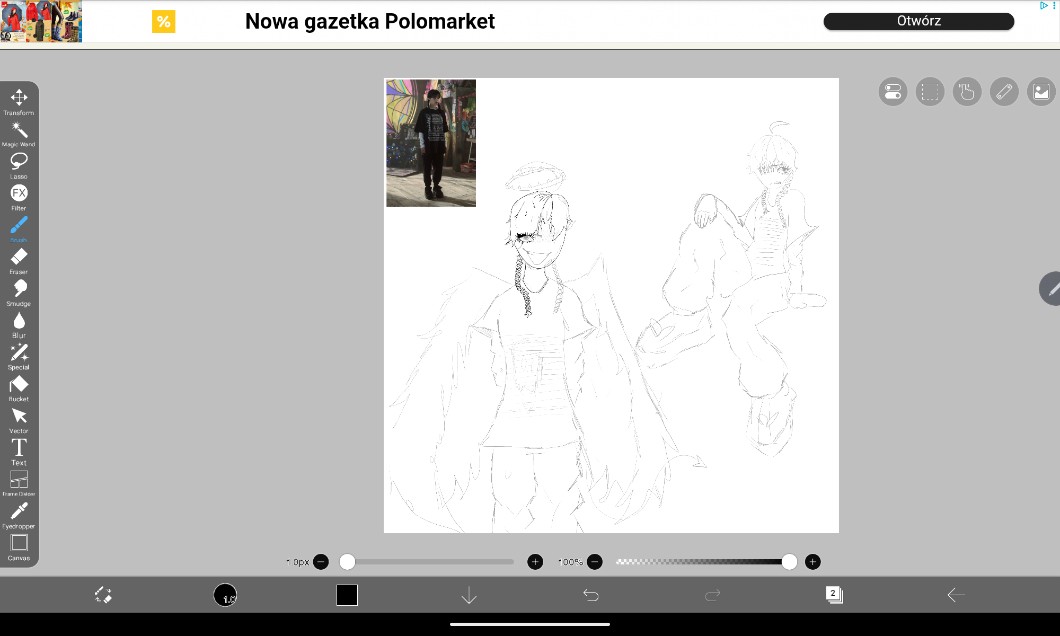Click the Otwórz ad button

[918, 21]
